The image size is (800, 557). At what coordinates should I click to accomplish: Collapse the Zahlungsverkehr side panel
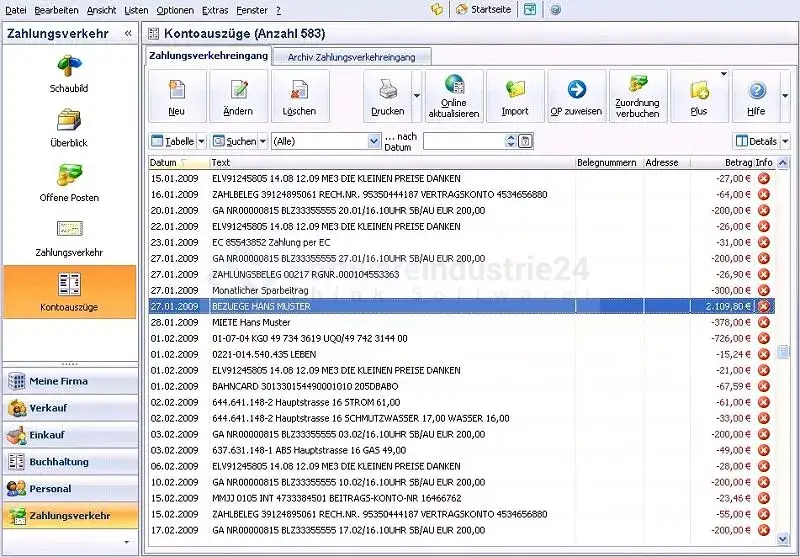point(128,34)
